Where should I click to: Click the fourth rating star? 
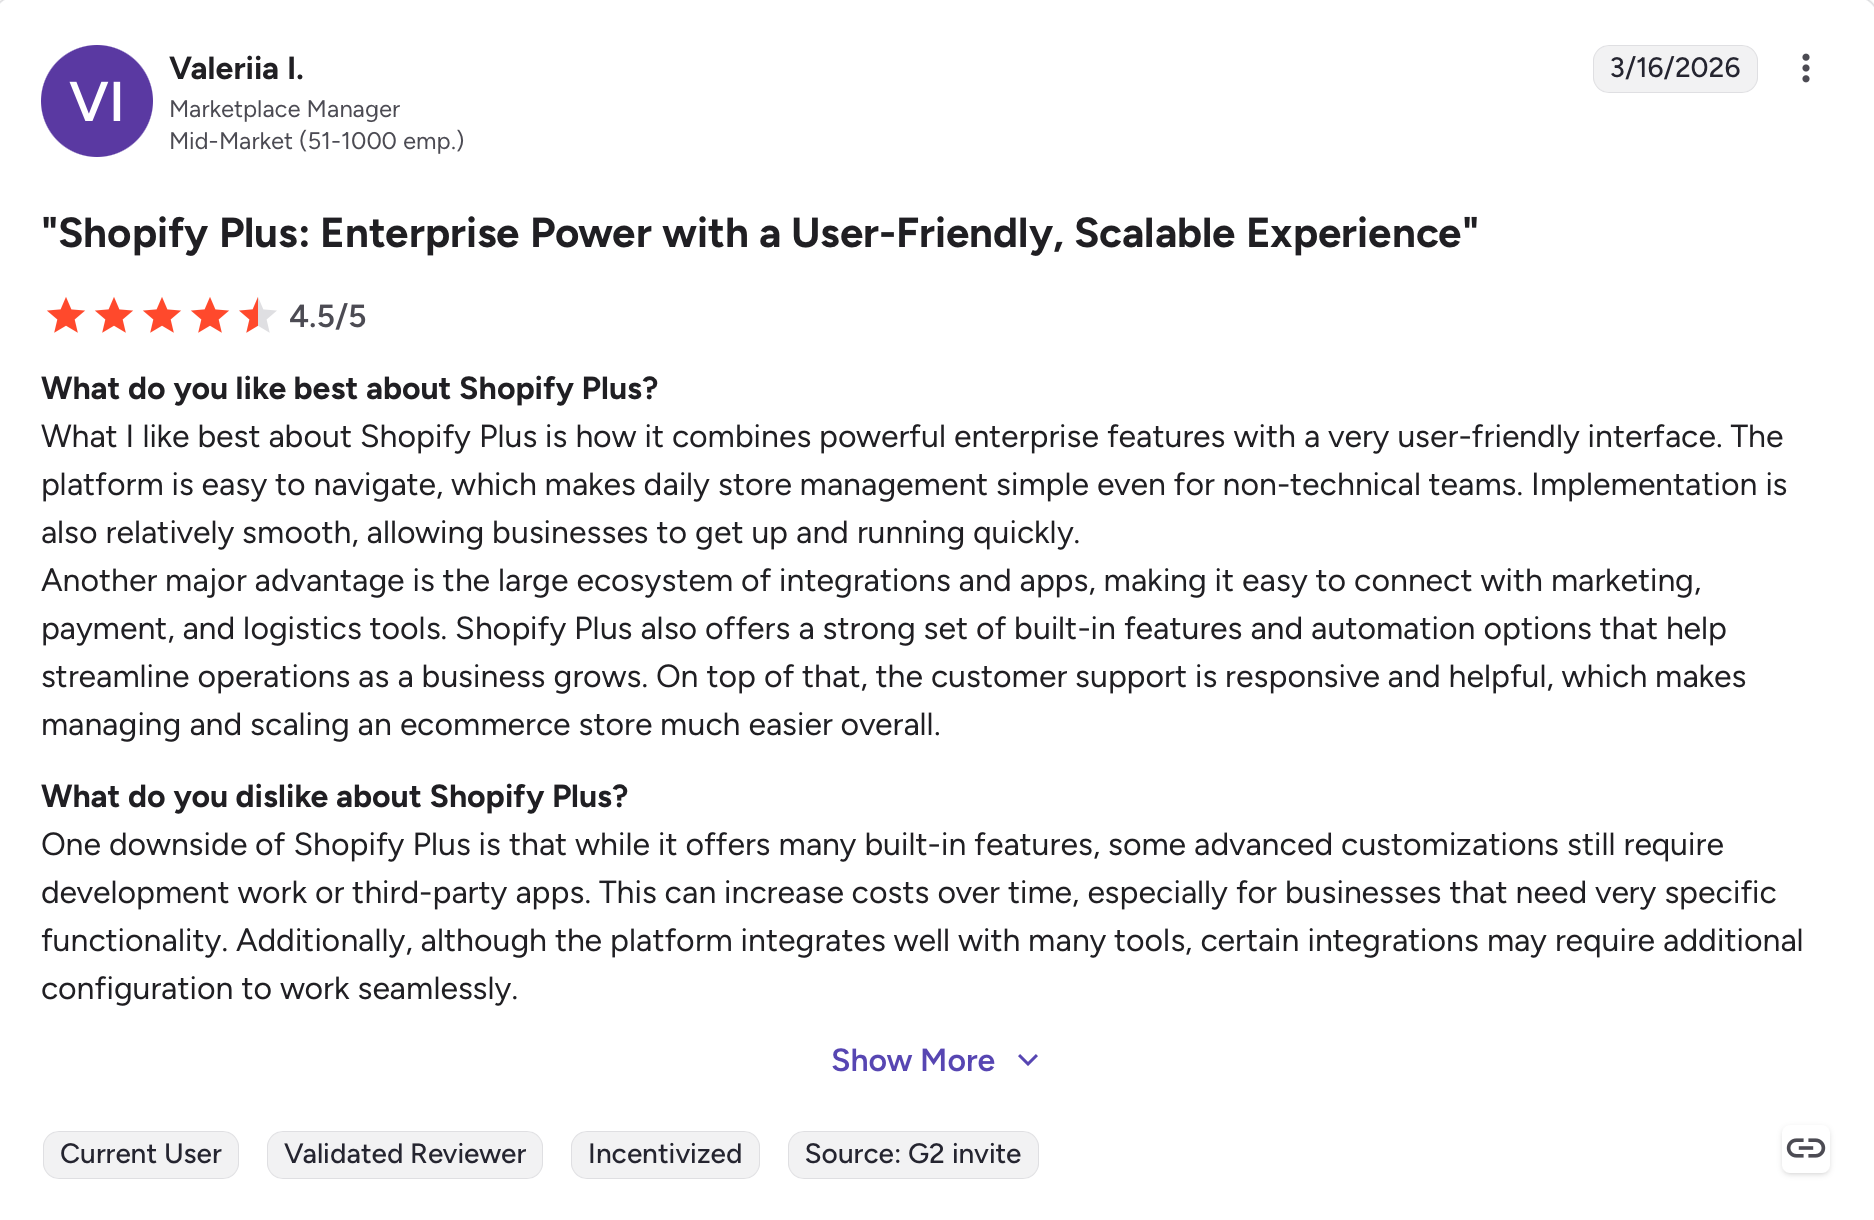(x=210, y=316)
